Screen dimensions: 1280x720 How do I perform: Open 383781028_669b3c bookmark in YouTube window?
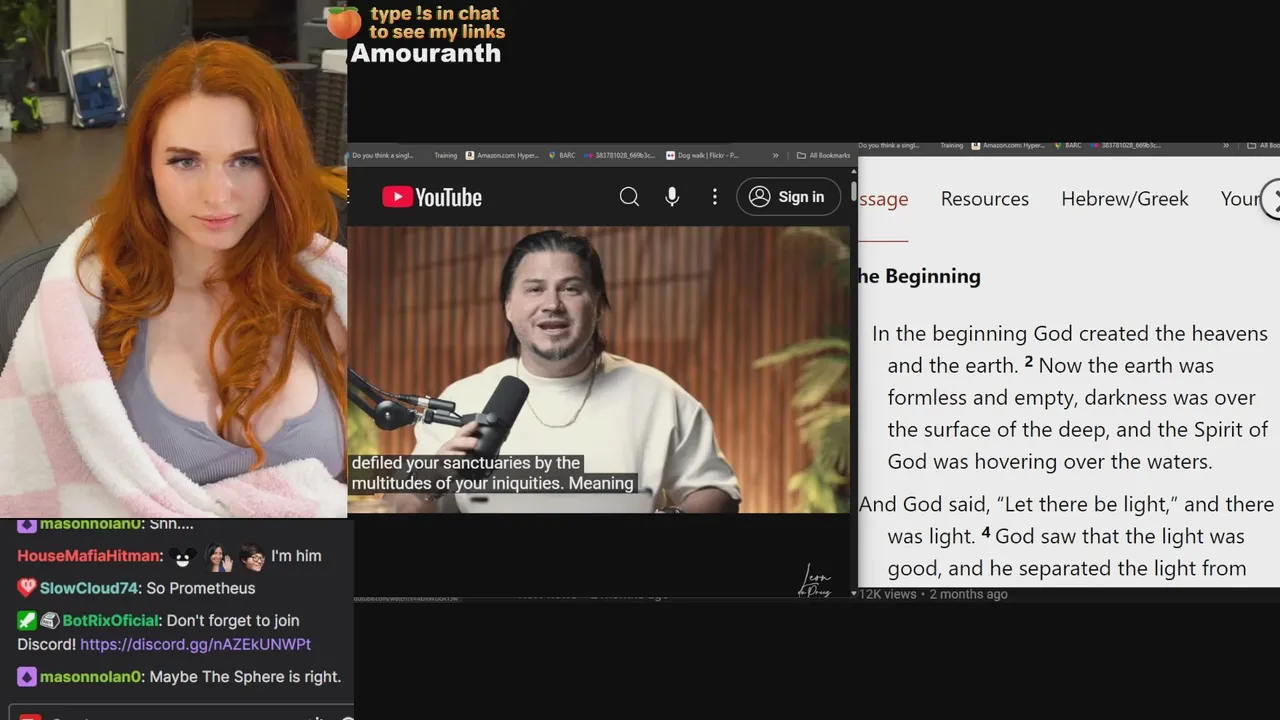point(620,155)
